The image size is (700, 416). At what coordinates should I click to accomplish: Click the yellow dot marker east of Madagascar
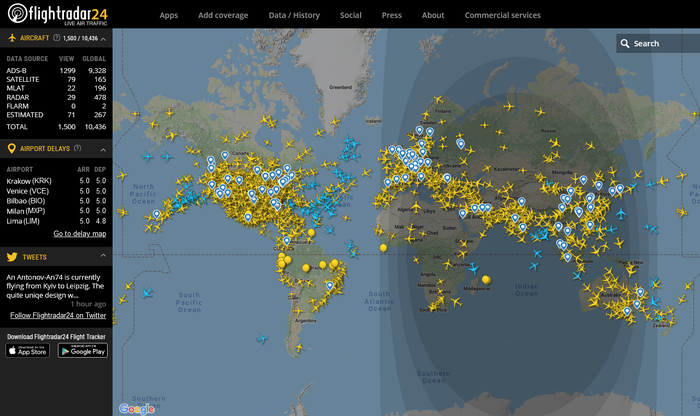click(x=486, y=279)
